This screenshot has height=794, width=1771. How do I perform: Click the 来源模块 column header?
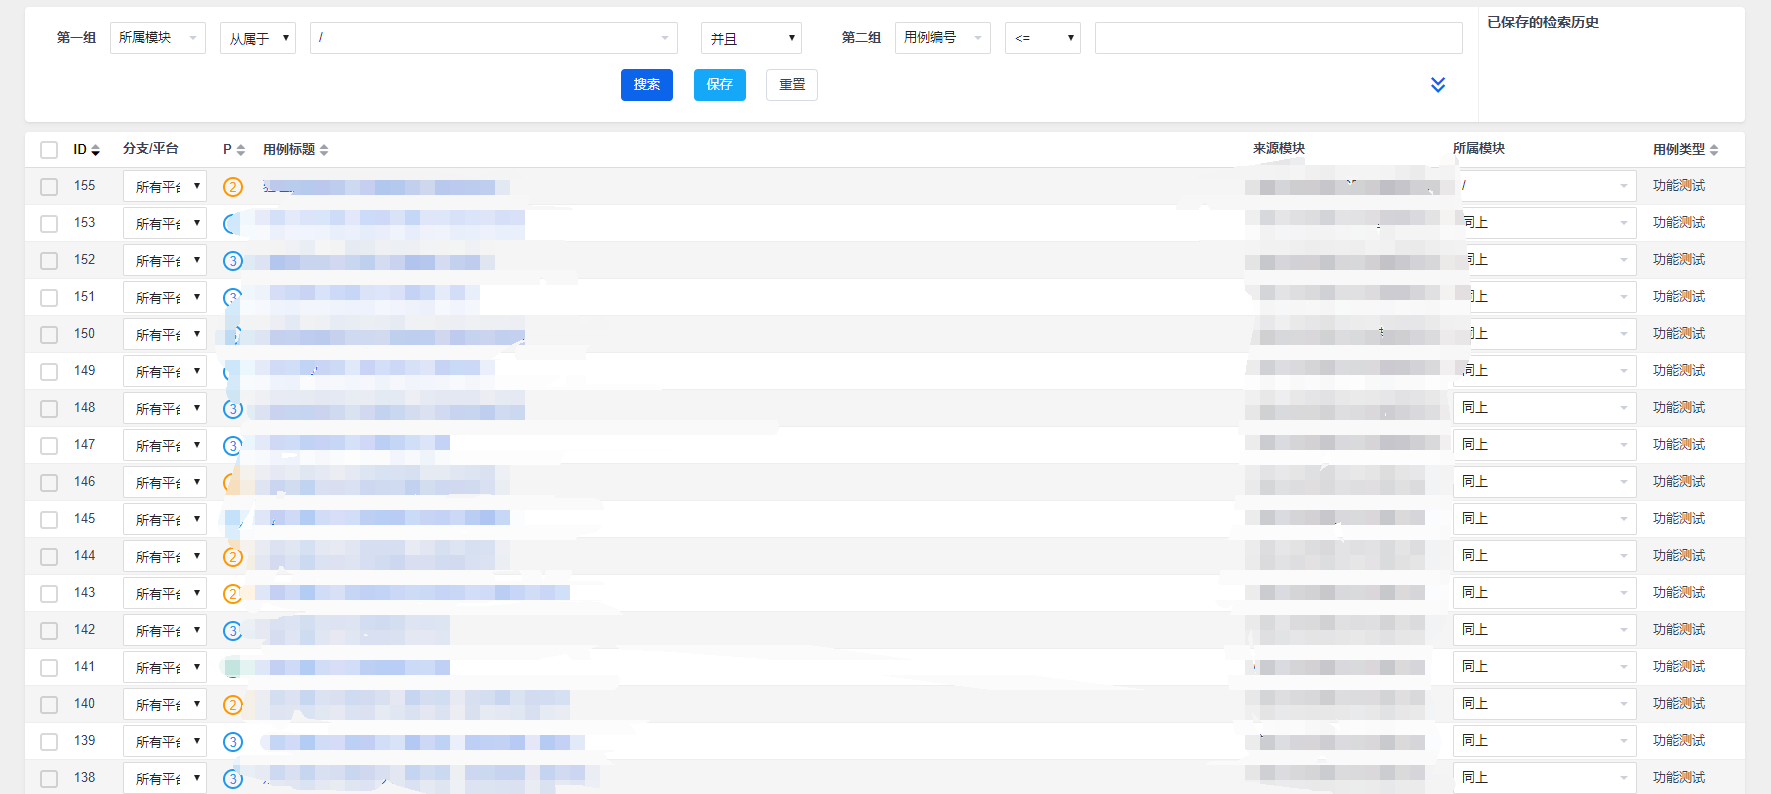pos(1279,149)
